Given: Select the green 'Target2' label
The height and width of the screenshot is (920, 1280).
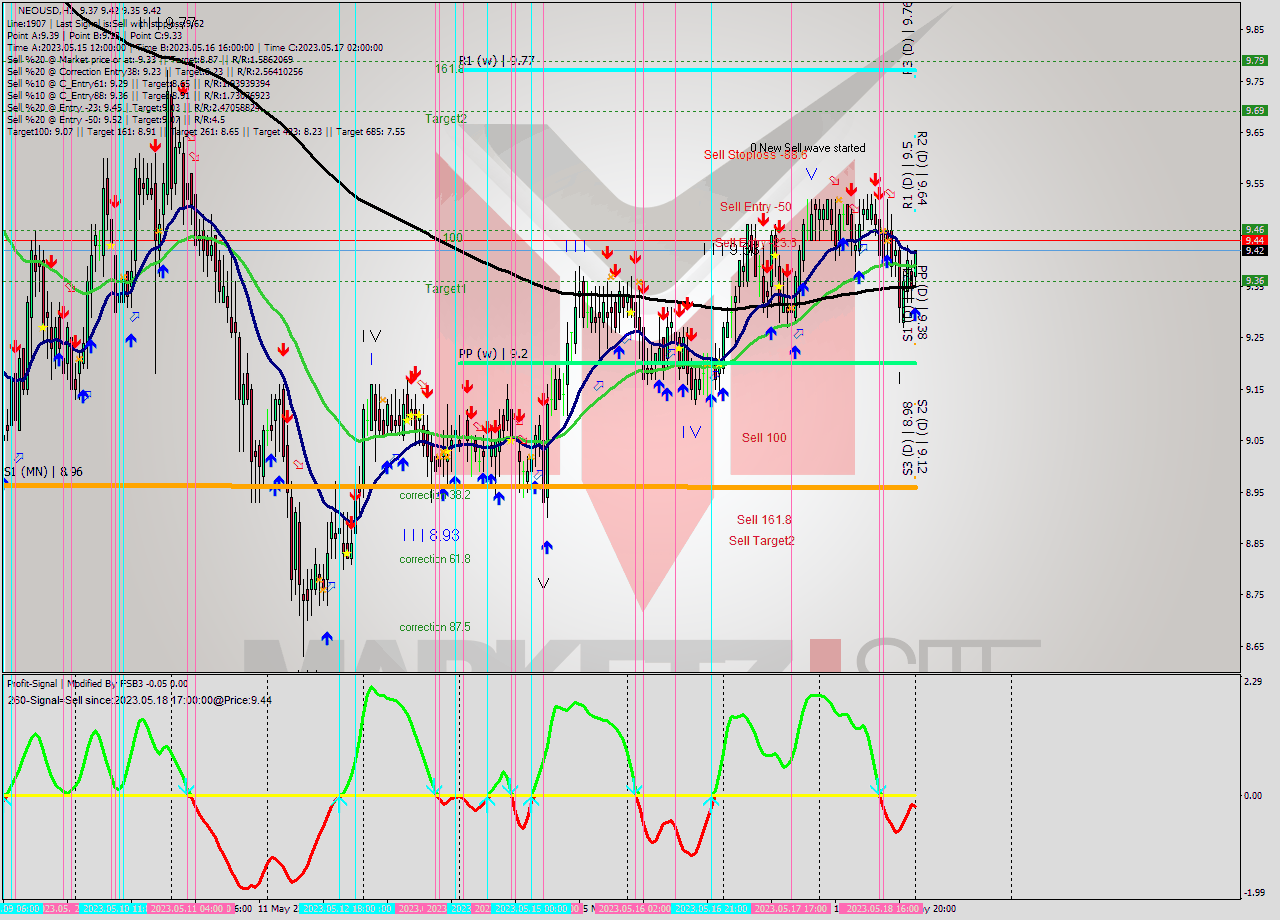Looking at the screenshot, I should [x=446, y=118].
